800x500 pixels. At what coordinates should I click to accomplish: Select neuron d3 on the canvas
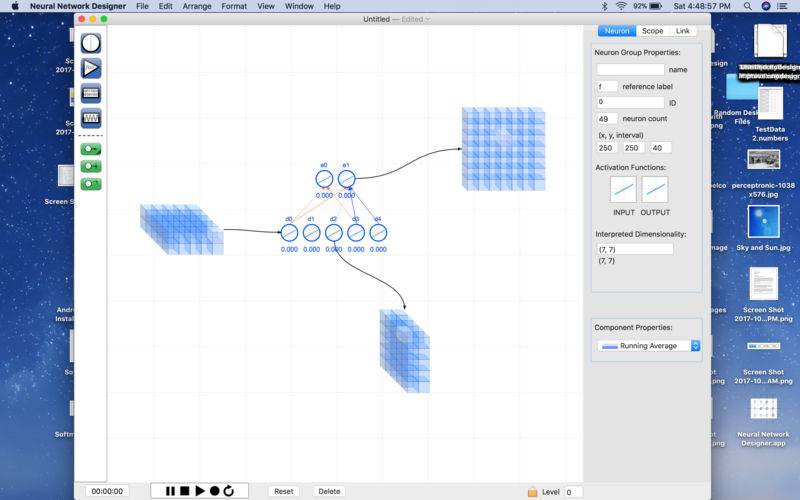point(356,233)
